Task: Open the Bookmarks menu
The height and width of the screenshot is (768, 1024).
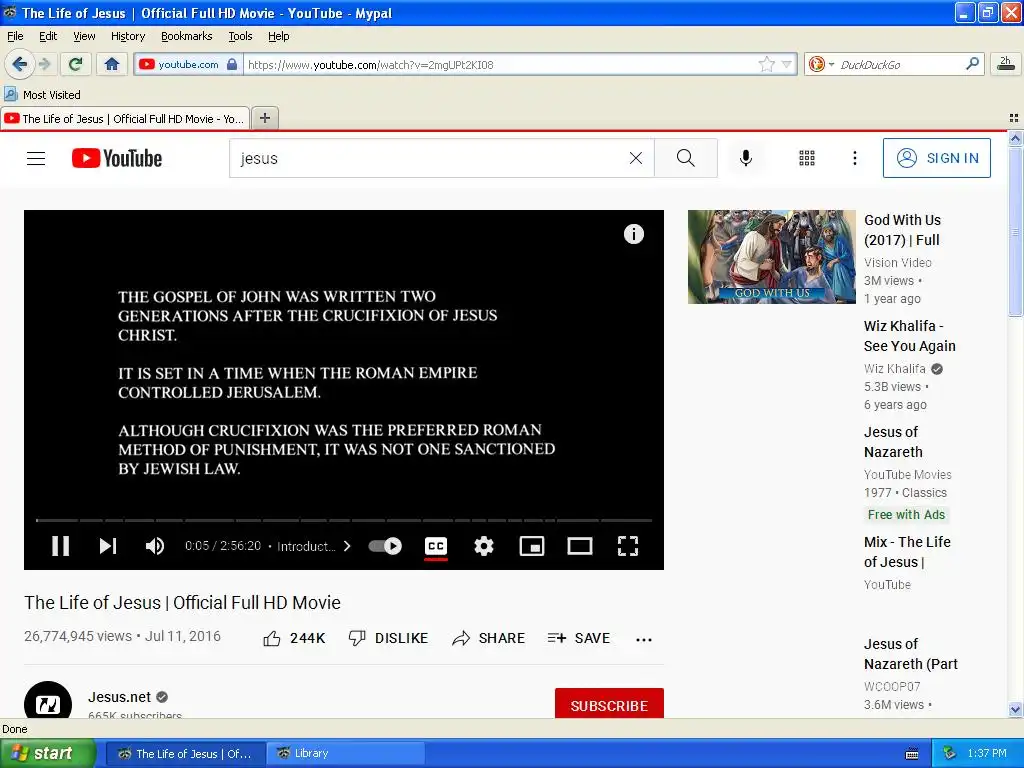Action: (x=186, y=36)
